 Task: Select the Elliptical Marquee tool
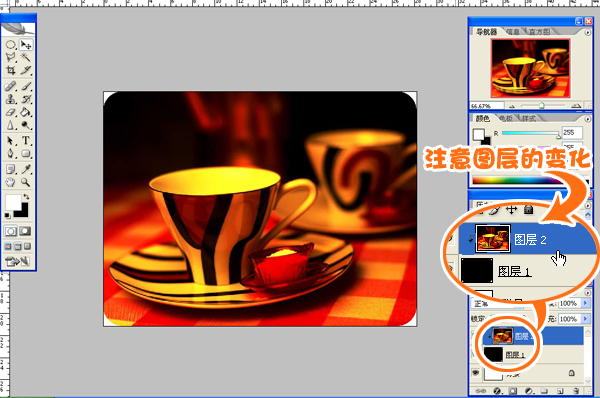point(11,45)
